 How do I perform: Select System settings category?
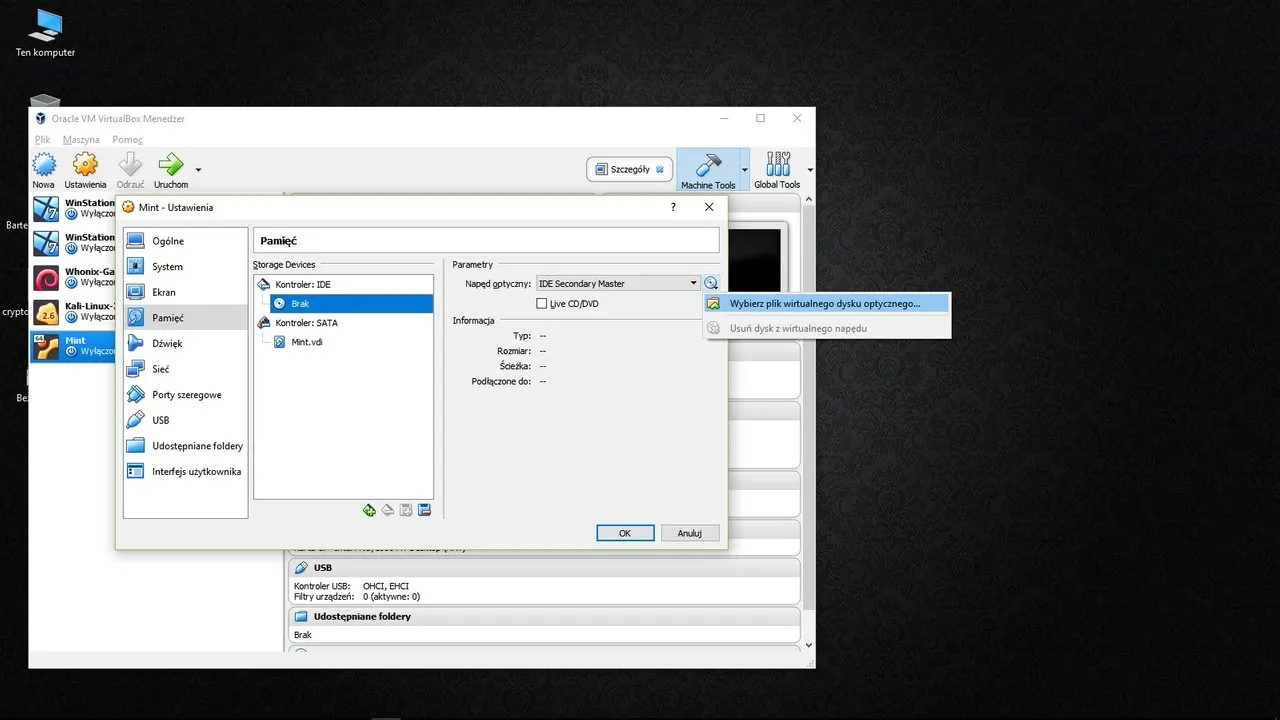click(x=185, y=267)
